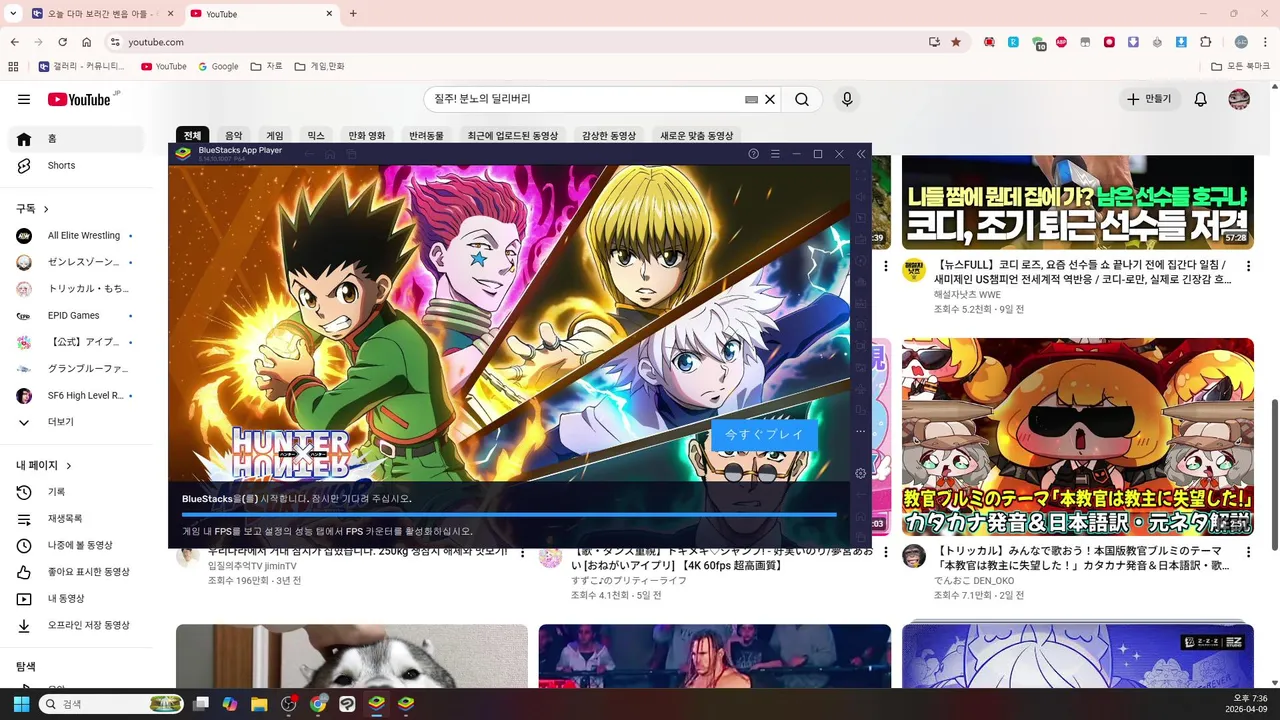
Task: Go to the browser home button
Action: [x=87, y=42]
